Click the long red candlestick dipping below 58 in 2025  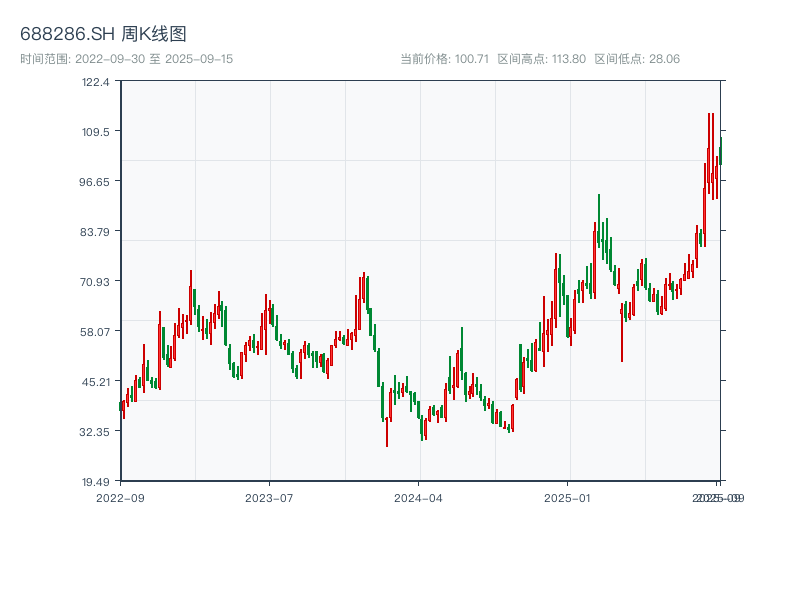click(622, 333)
